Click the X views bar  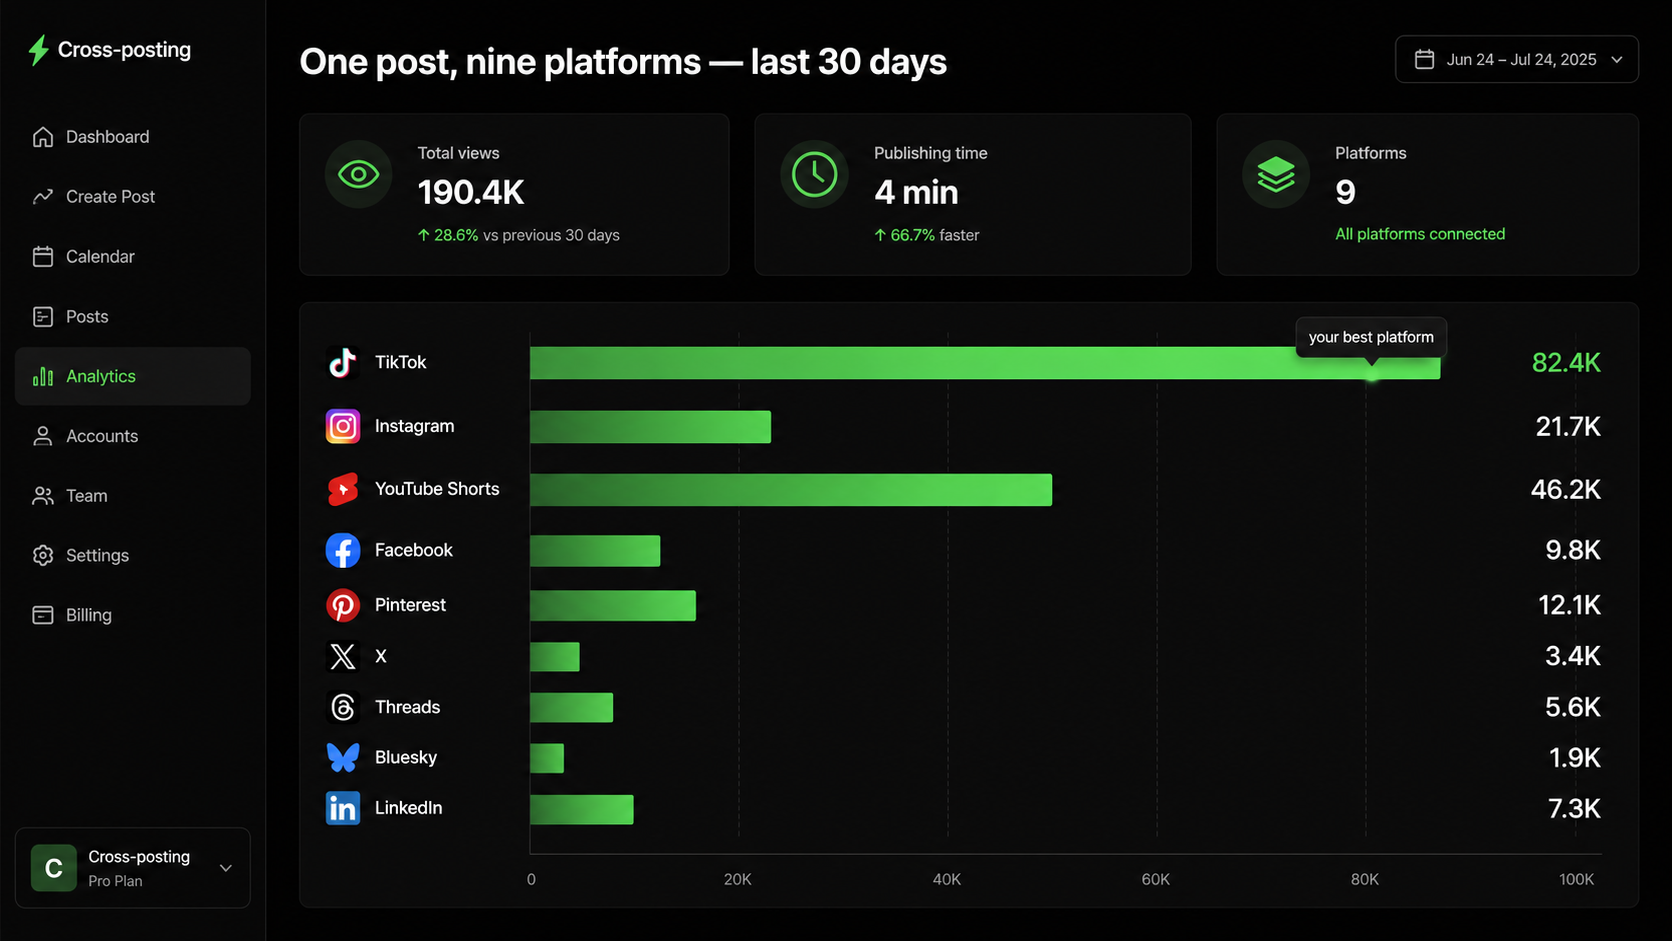click(555, 657)
